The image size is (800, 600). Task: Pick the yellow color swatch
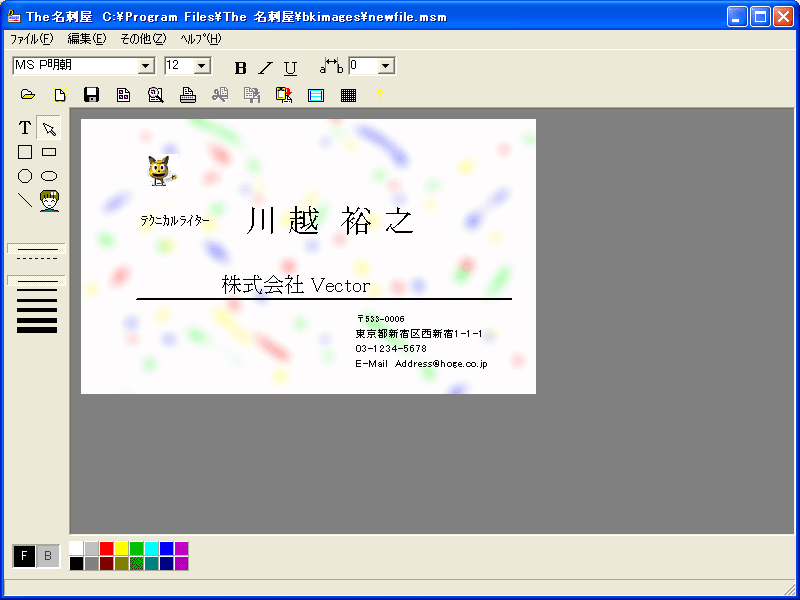[121, 548]
